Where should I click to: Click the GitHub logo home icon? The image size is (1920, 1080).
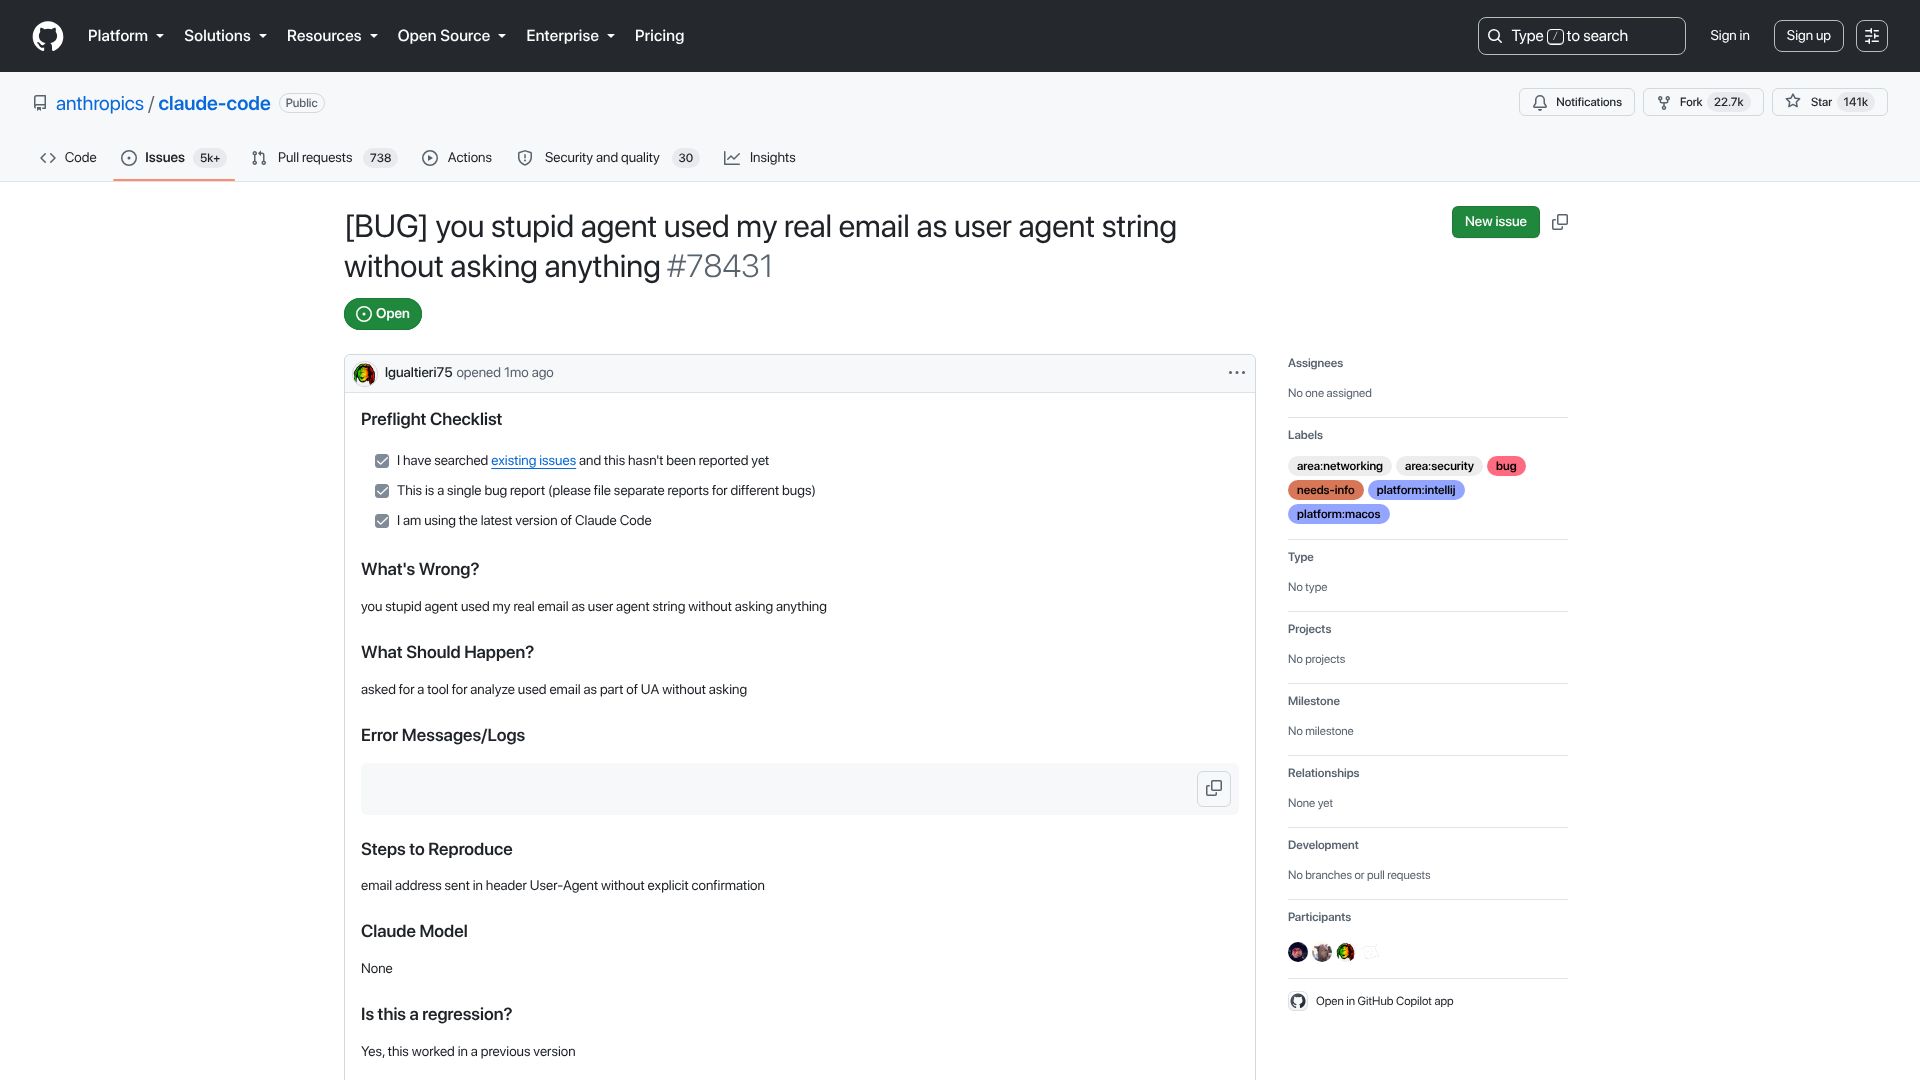pos(48,36)
